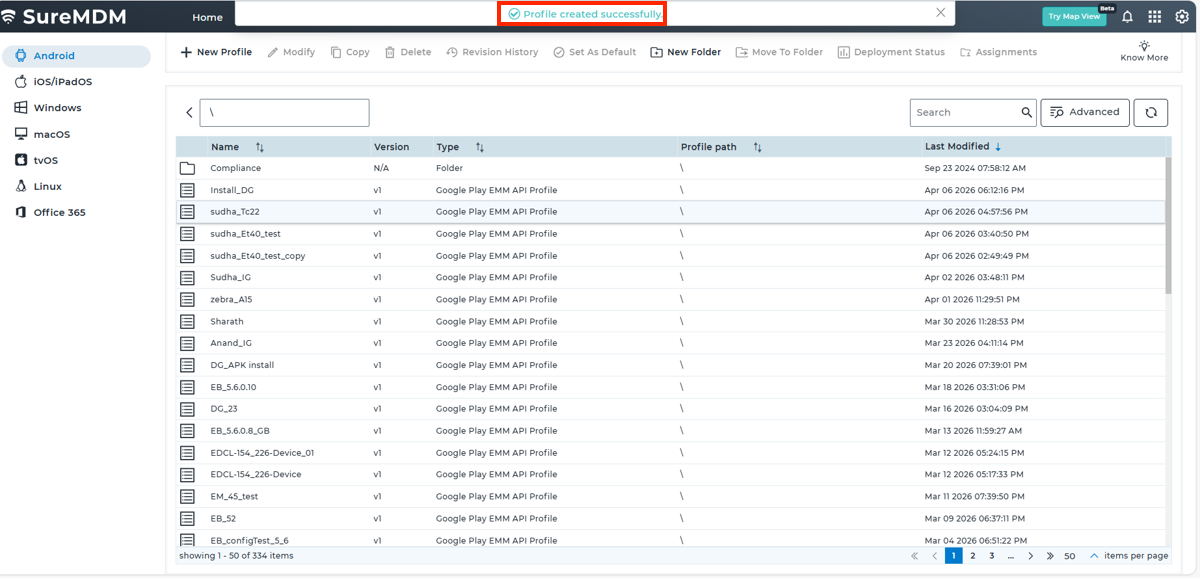Click the Compliance folder icon
This screenshot has height=578, width=1200.
pos(187,168)
